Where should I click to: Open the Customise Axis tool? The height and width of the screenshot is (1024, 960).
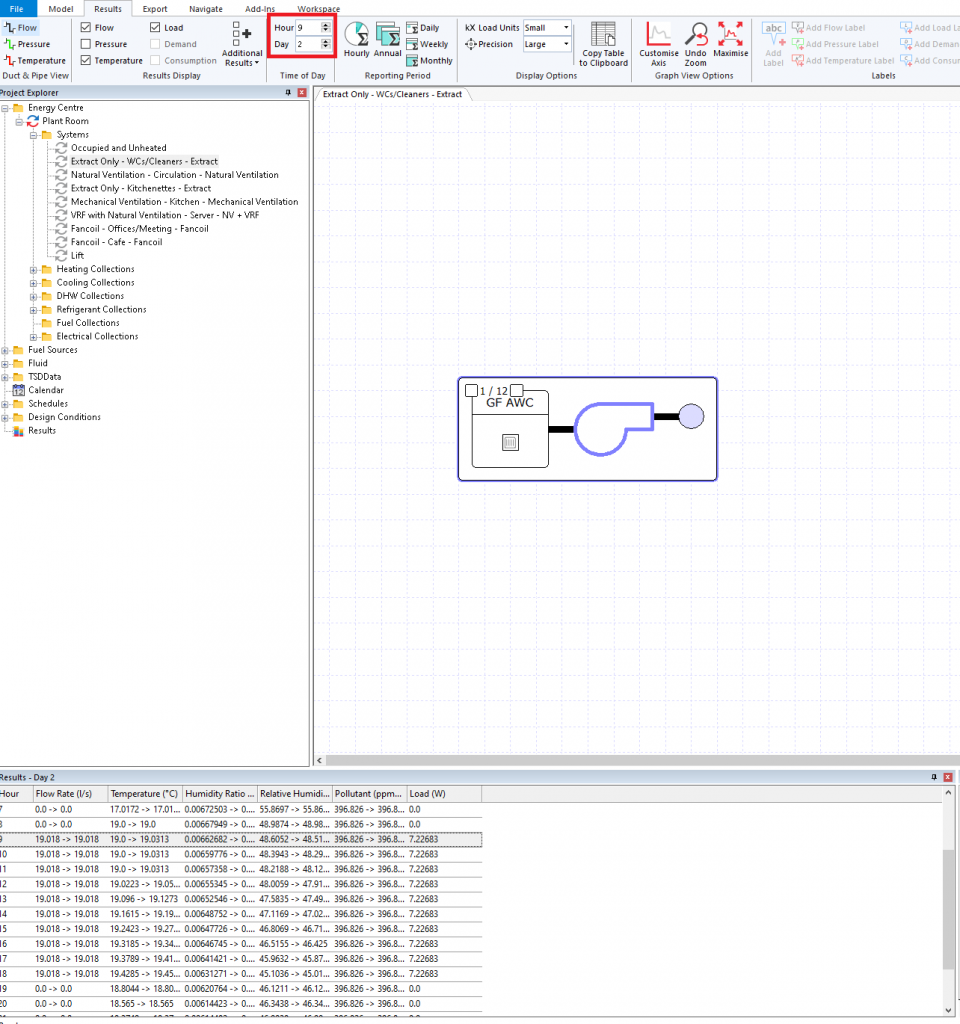658,44
